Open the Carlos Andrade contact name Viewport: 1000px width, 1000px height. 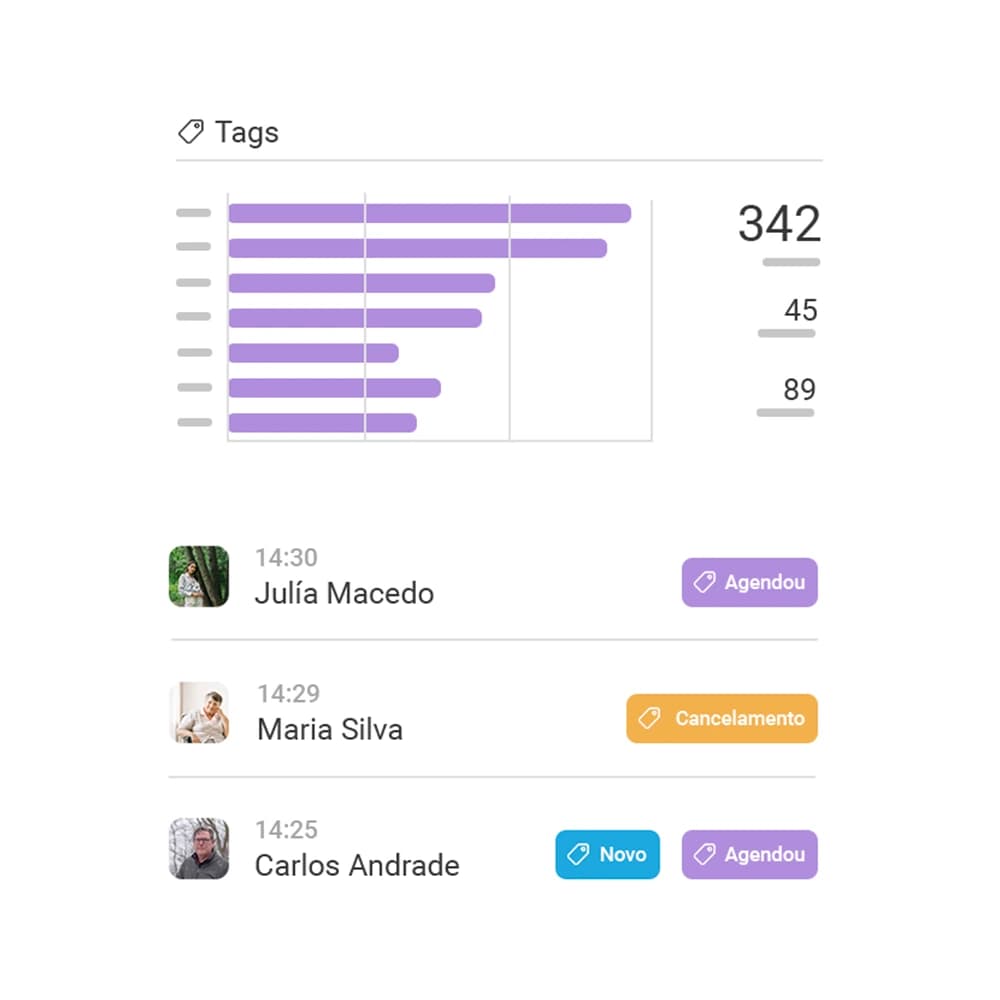pos(357,865)
